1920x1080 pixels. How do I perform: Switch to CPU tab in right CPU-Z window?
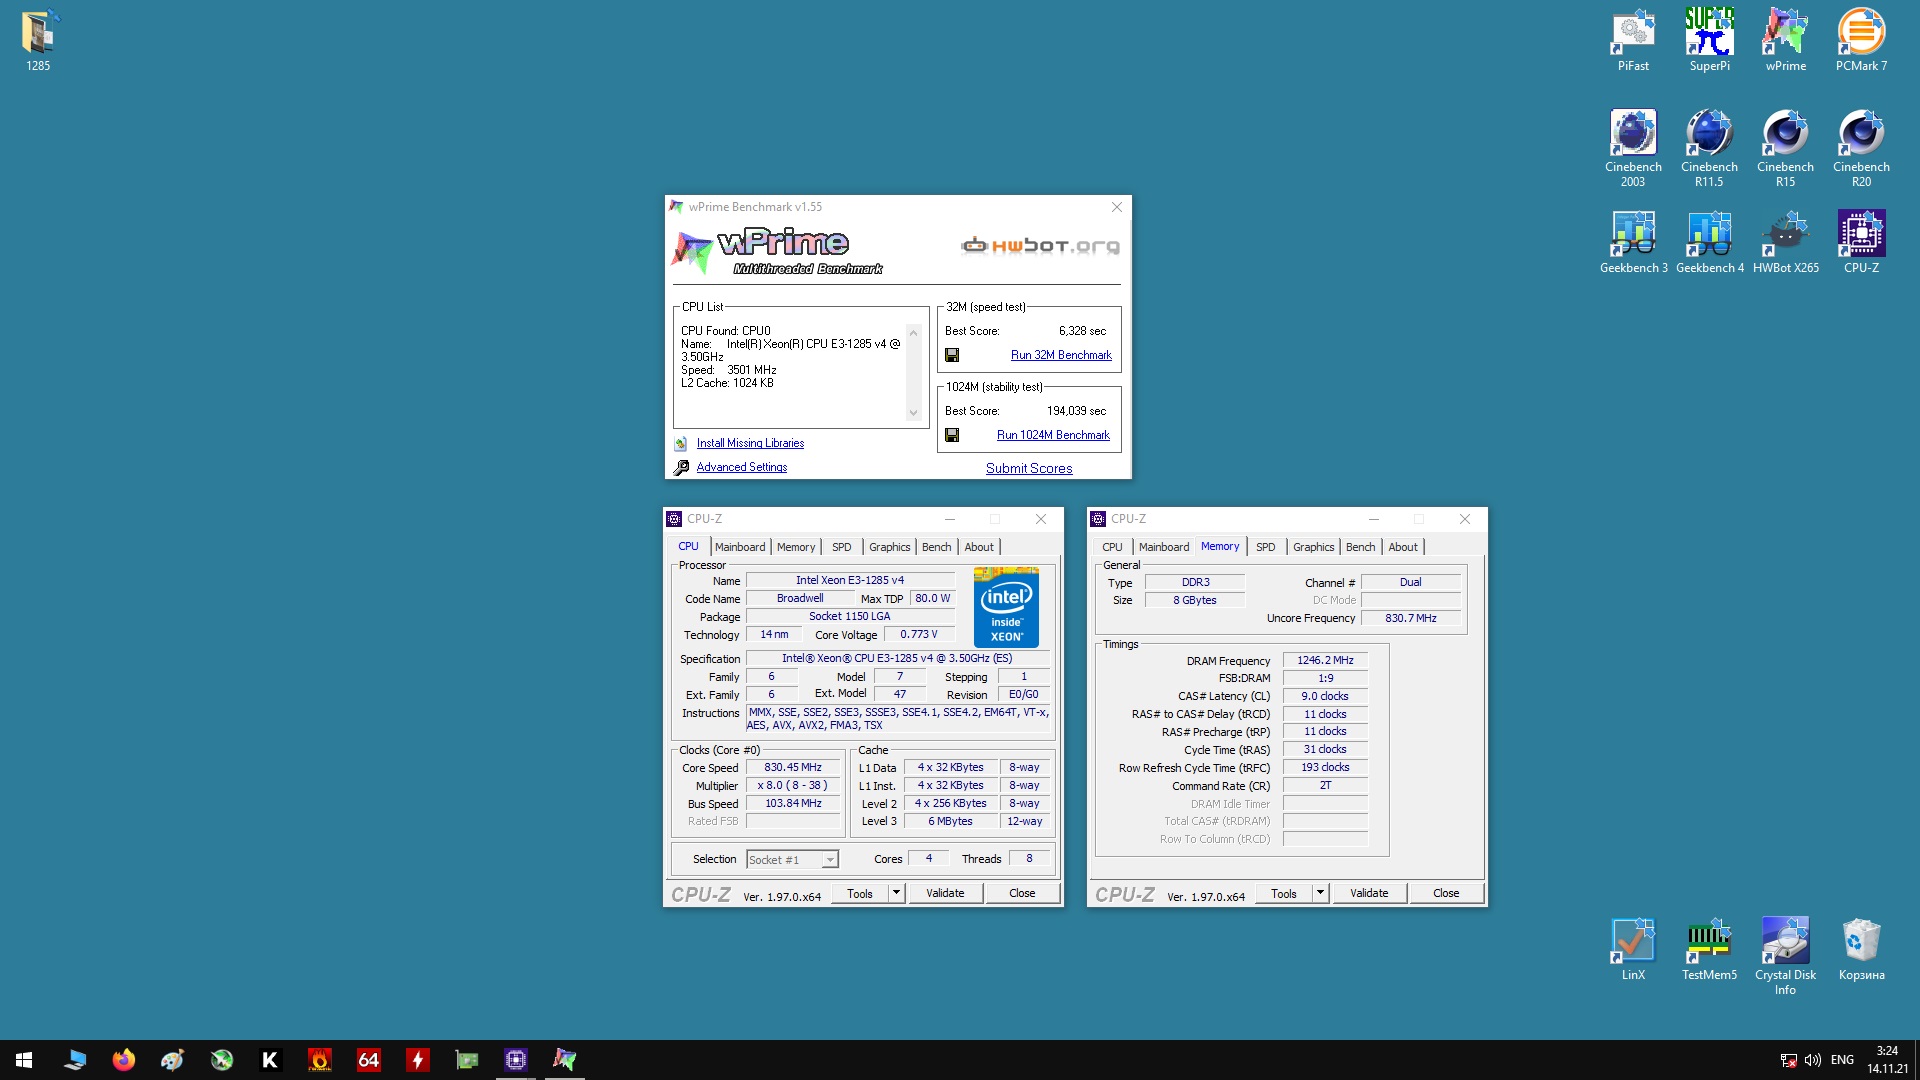click(x=1112, y=547)
